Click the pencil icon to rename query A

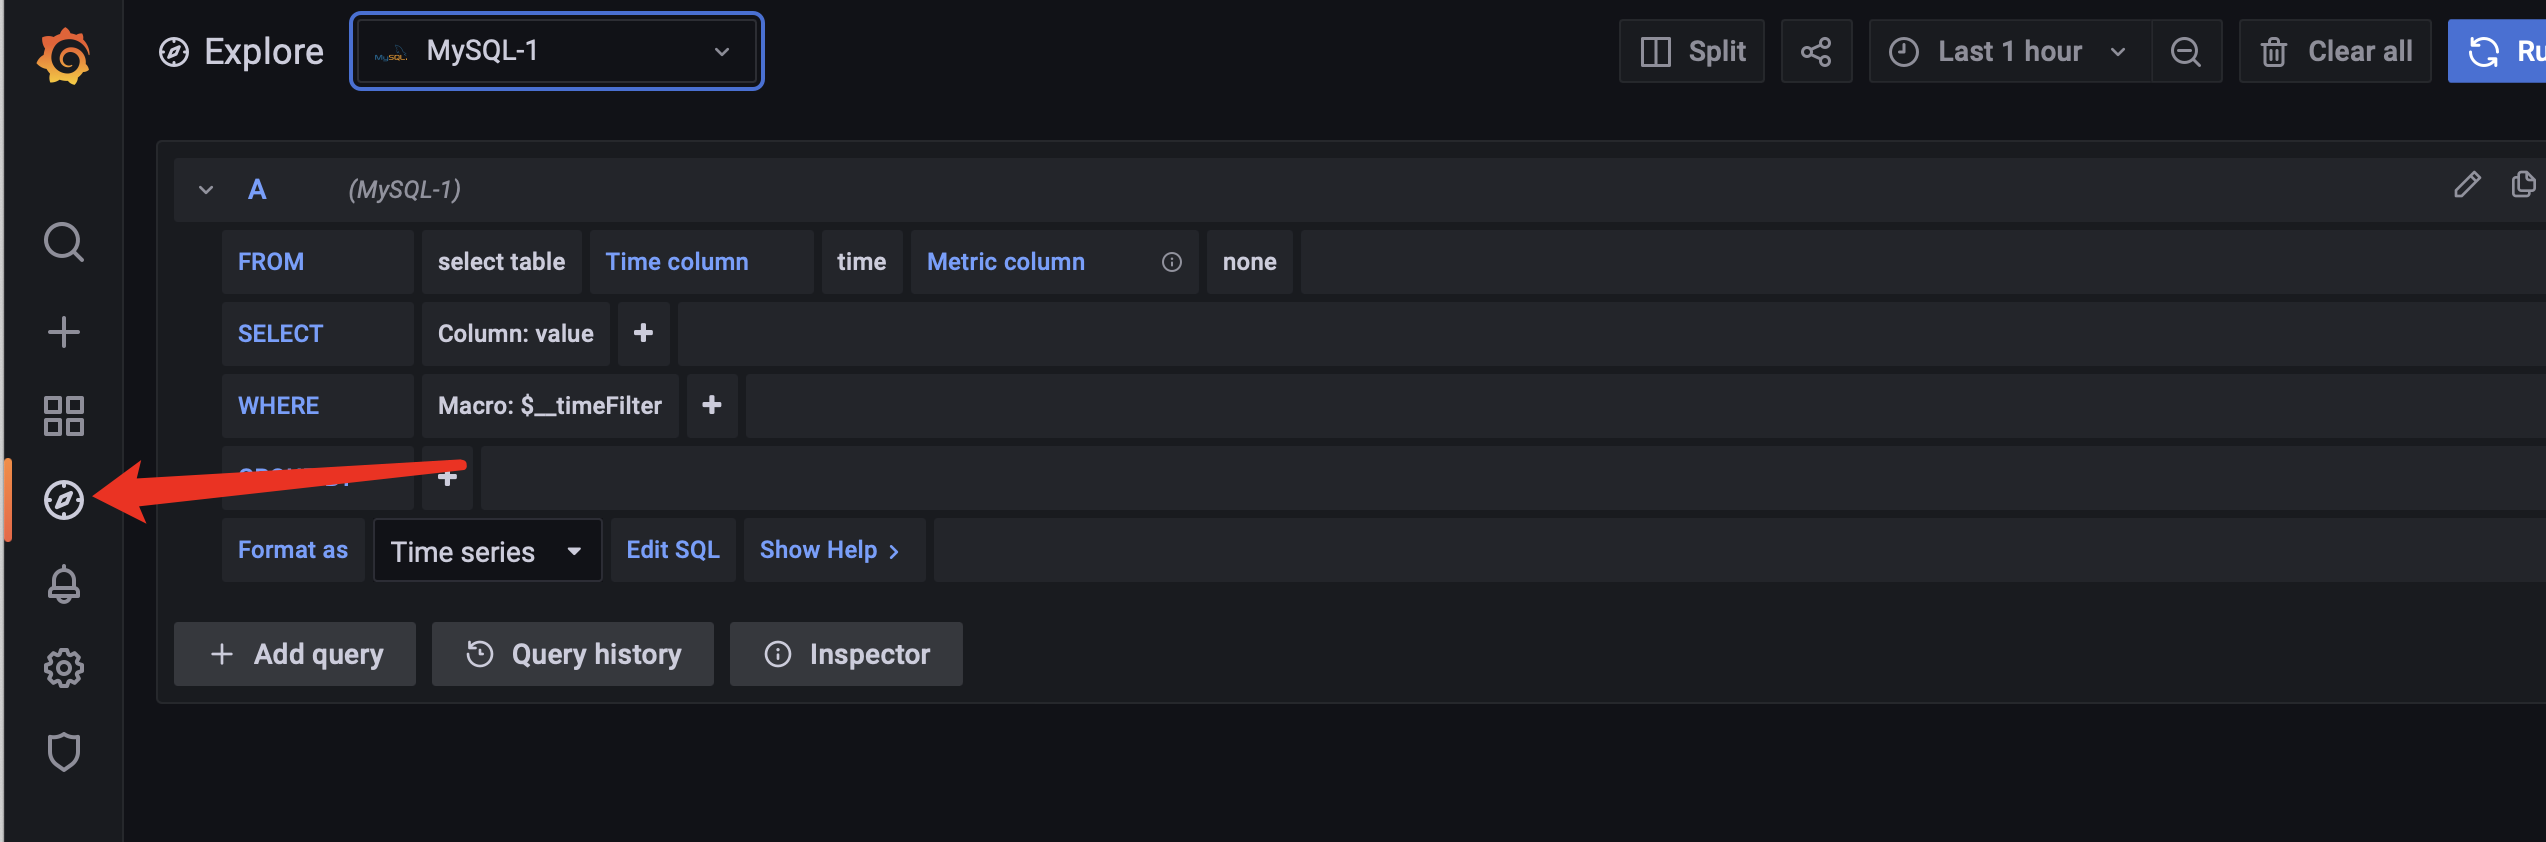[2467, 185]
